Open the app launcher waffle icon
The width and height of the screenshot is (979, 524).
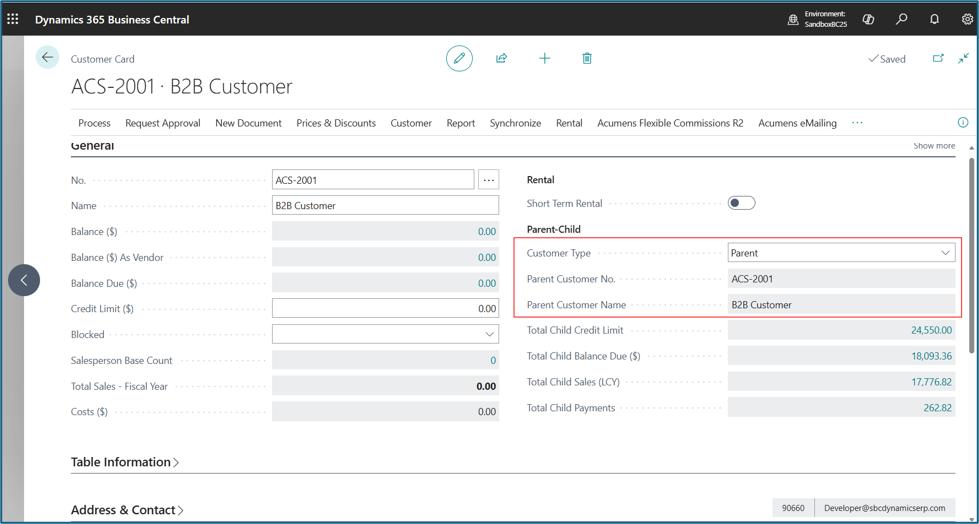point(12,19)
